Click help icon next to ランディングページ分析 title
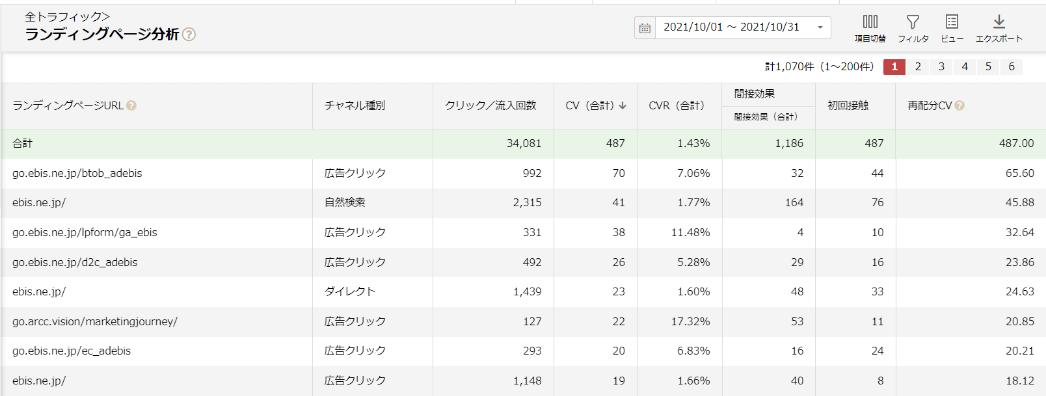The image size is (1046, 396). point(189,35)
